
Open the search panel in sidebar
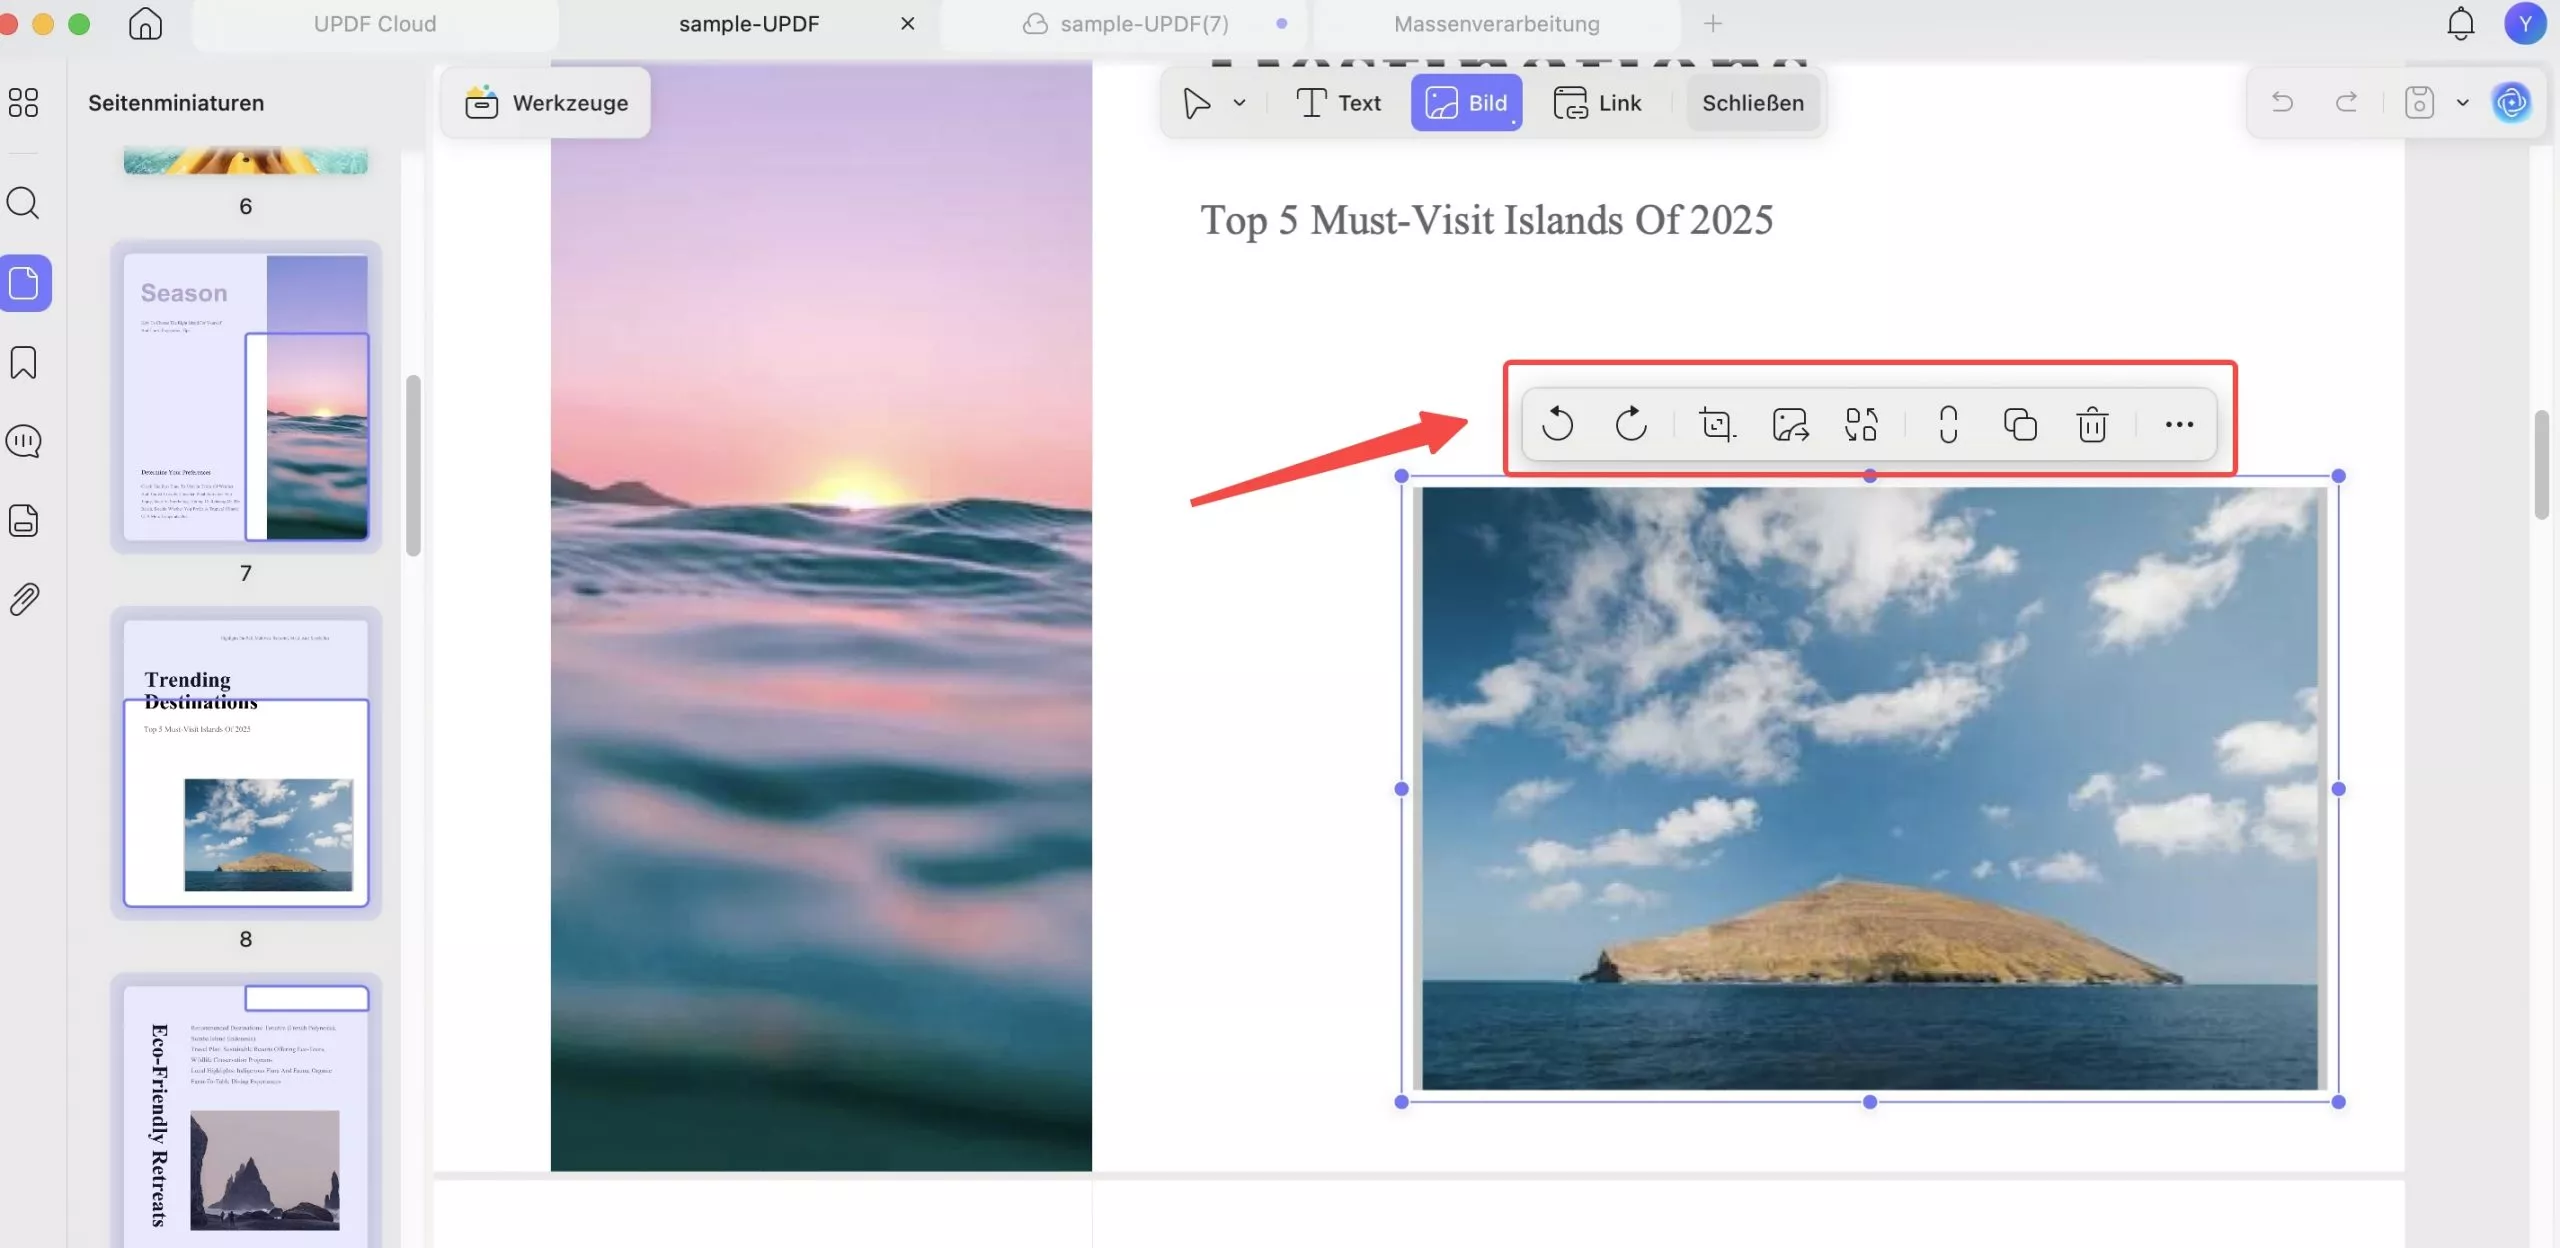(x=24, y=203)
